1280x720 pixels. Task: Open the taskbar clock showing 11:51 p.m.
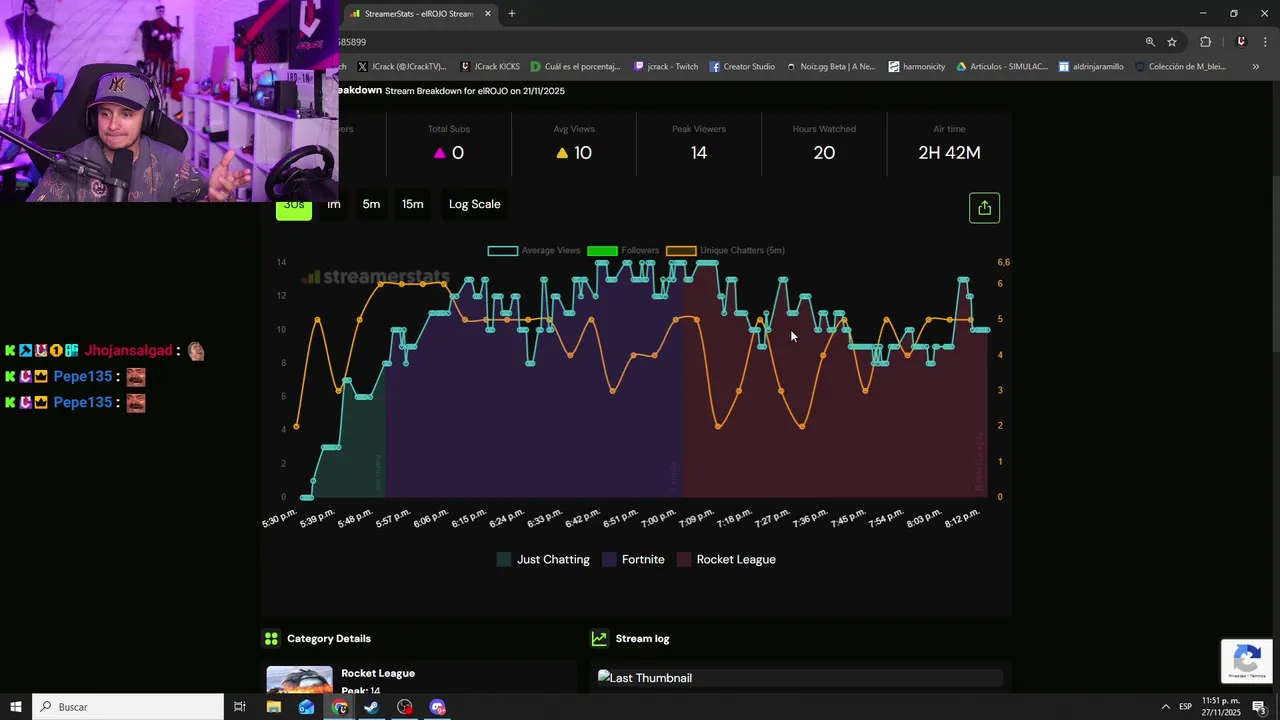(x=1221, y=707)
